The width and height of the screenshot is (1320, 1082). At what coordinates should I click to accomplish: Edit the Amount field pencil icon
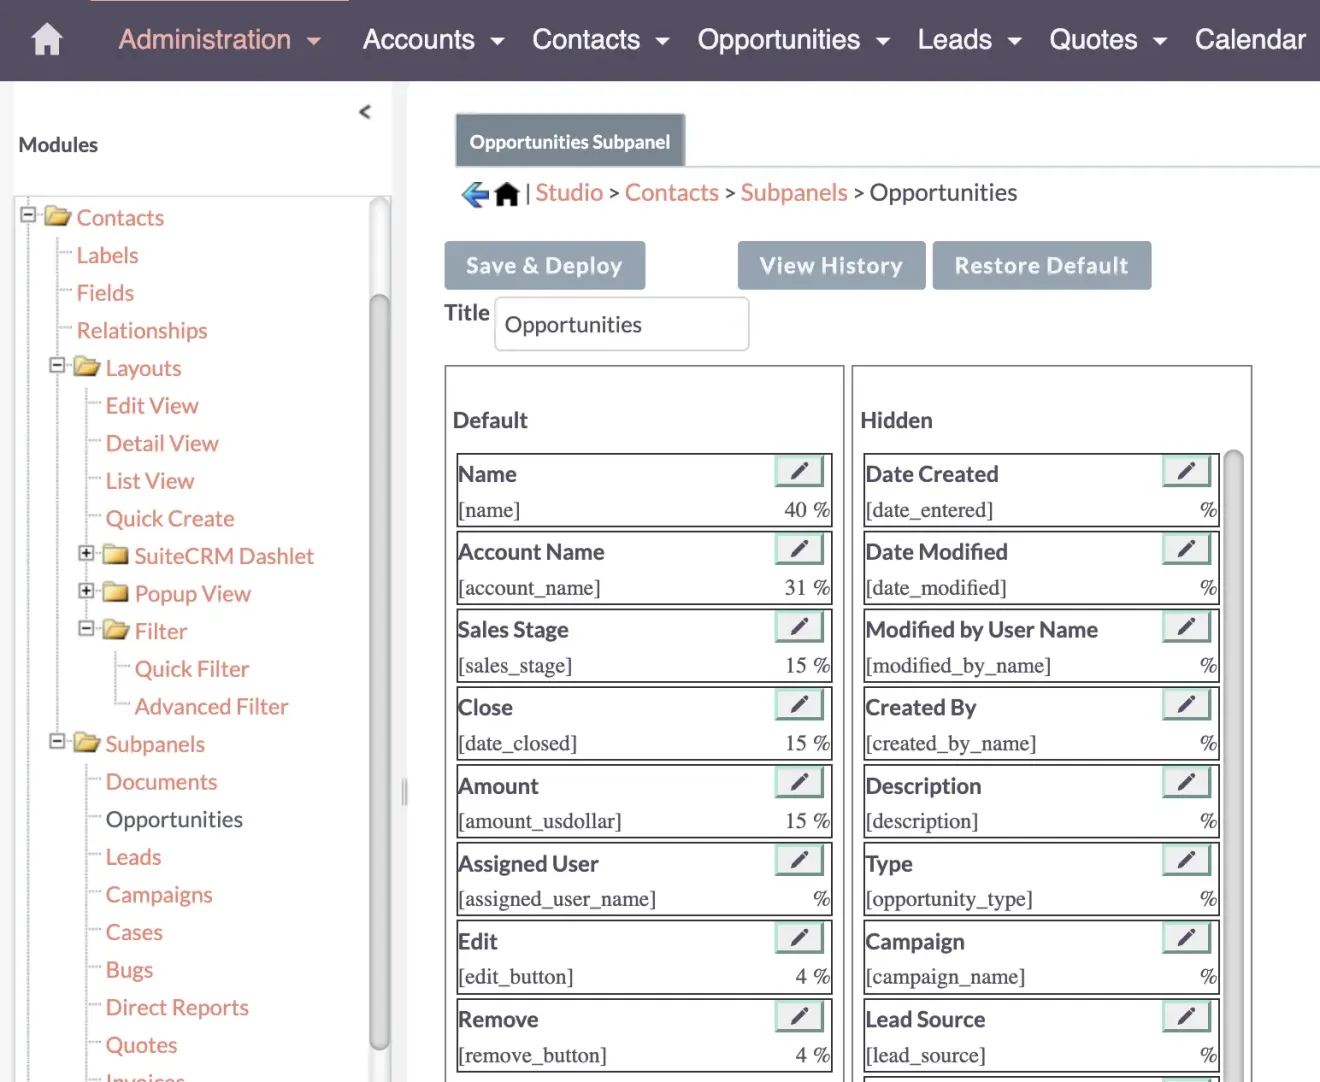tap(798, 782)
